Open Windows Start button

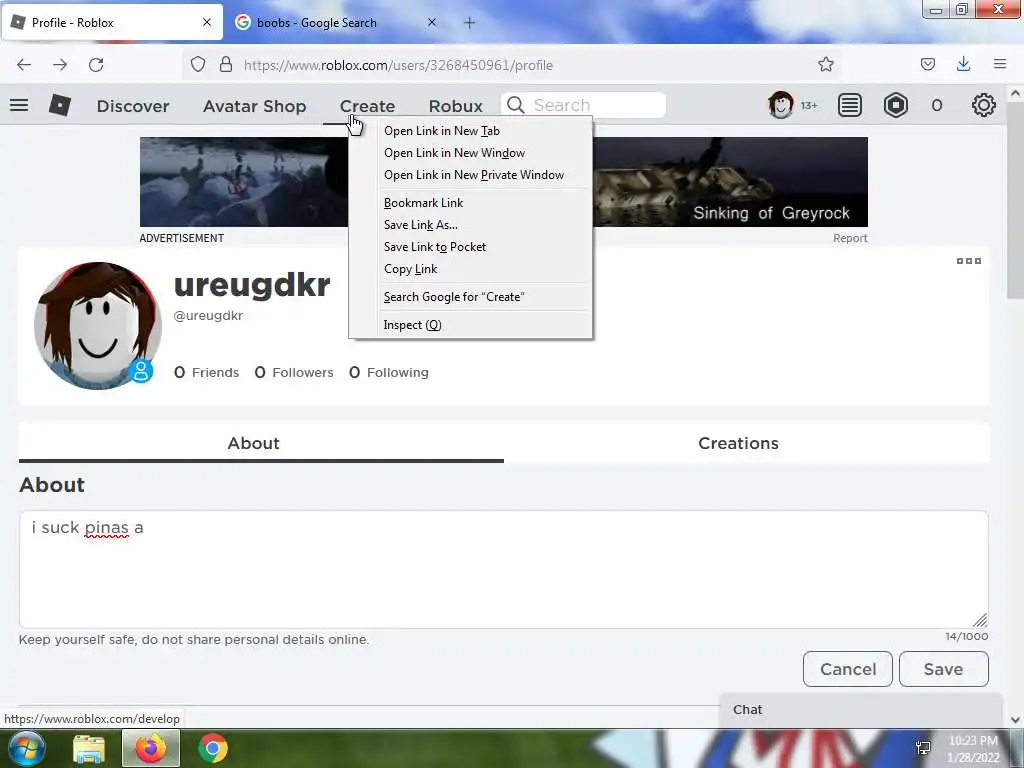25,748
